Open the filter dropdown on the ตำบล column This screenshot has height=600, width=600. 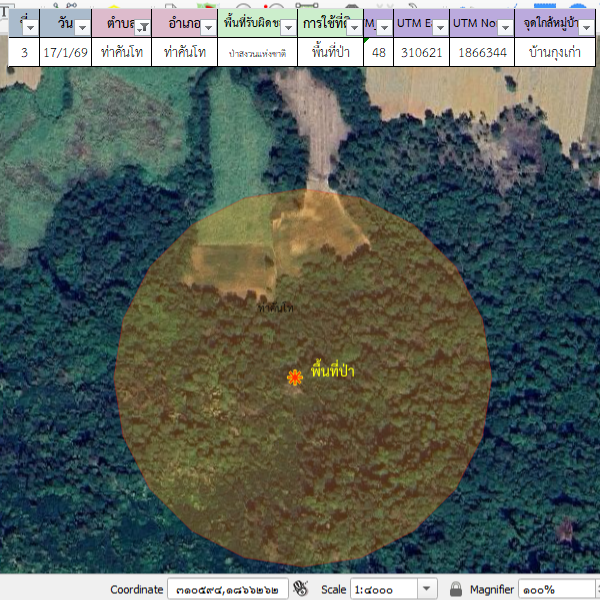[142, 27]
